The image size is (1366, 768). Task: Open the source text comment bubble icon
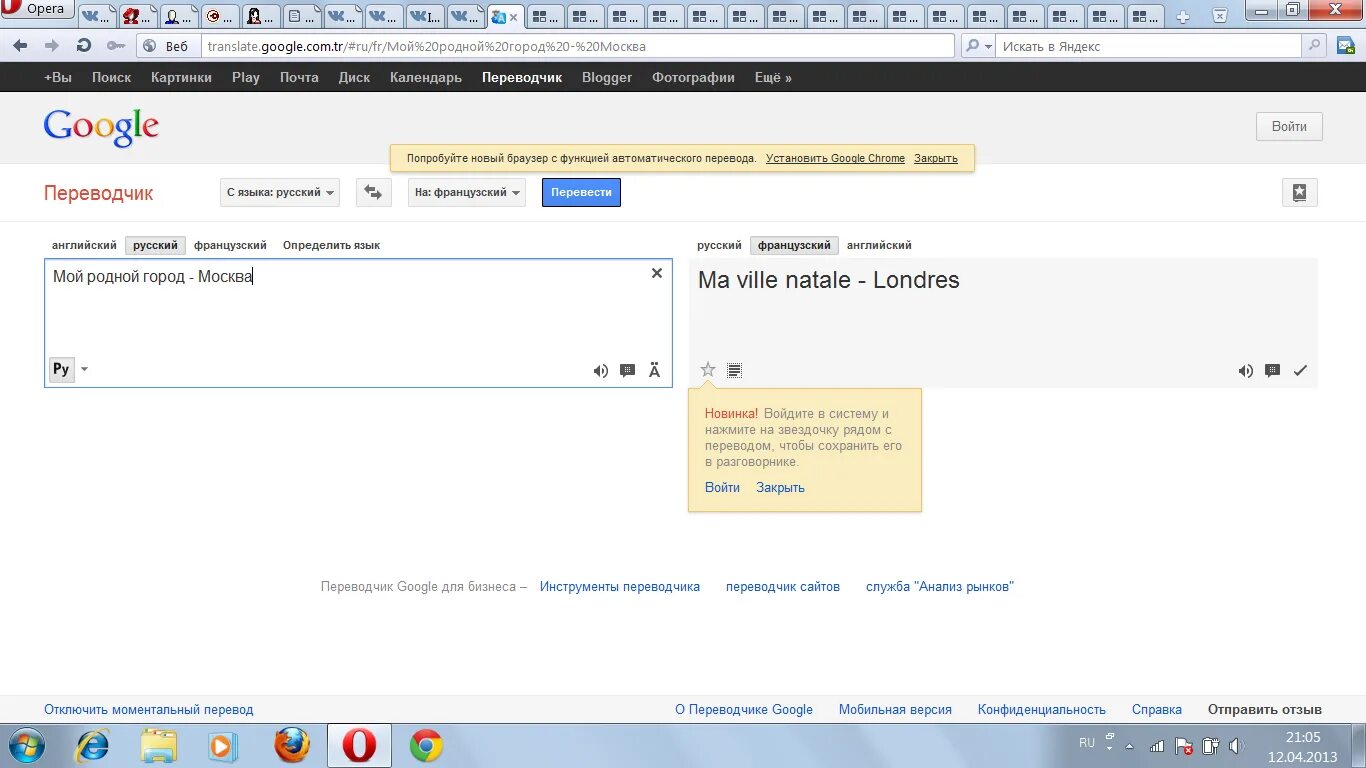628,371
